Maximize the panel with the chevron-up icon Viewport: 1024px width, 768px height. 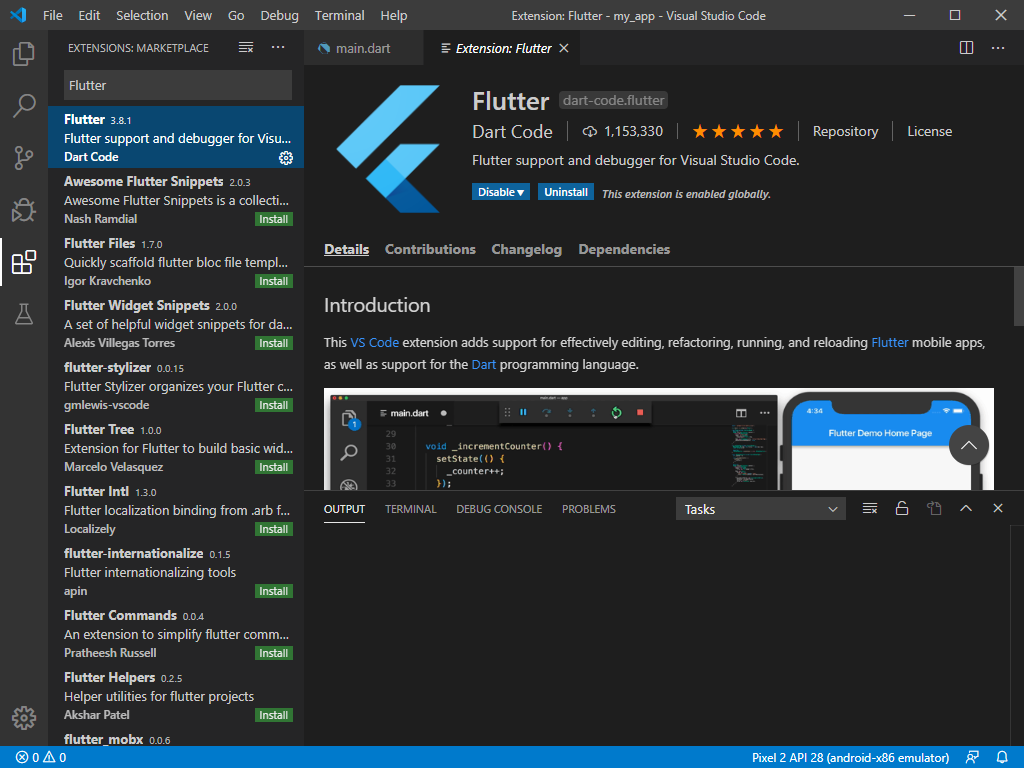[x=966, y=509]
